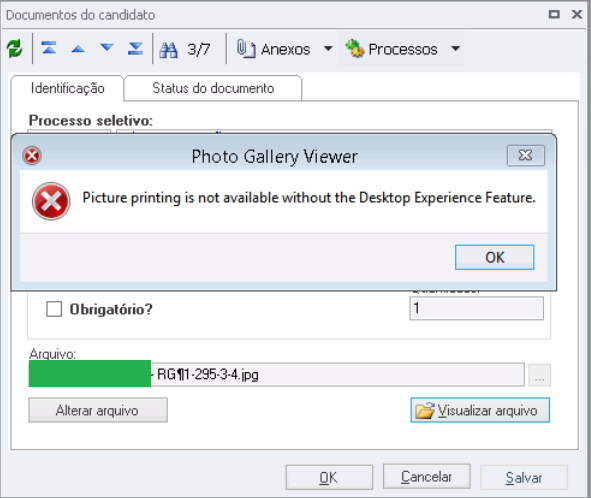Go to the first record arrow
Viewport: 591px width, 498px height.
click(x=49, y=48)
